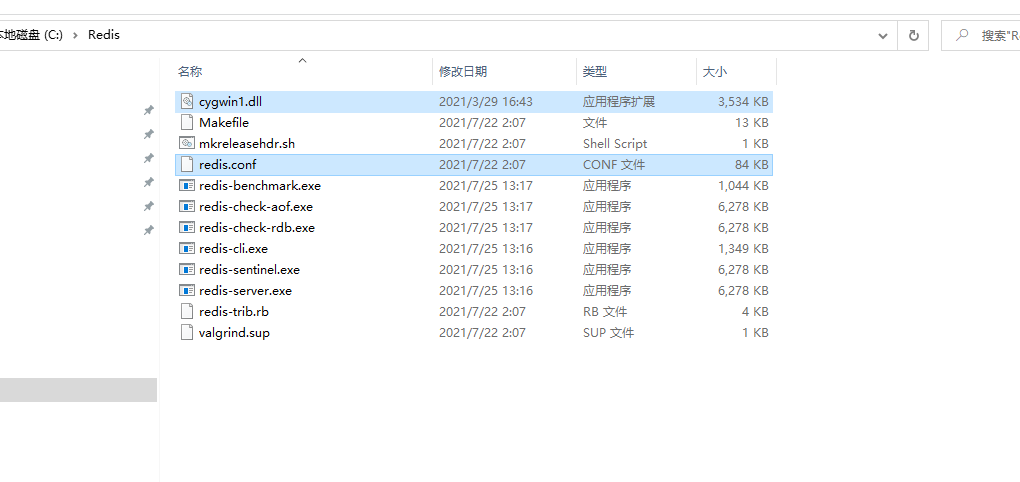Click the redis-trib.rb file icon
Viewport: 1020px width, 482px height.
pyautogui.click(x=187, y=312)
